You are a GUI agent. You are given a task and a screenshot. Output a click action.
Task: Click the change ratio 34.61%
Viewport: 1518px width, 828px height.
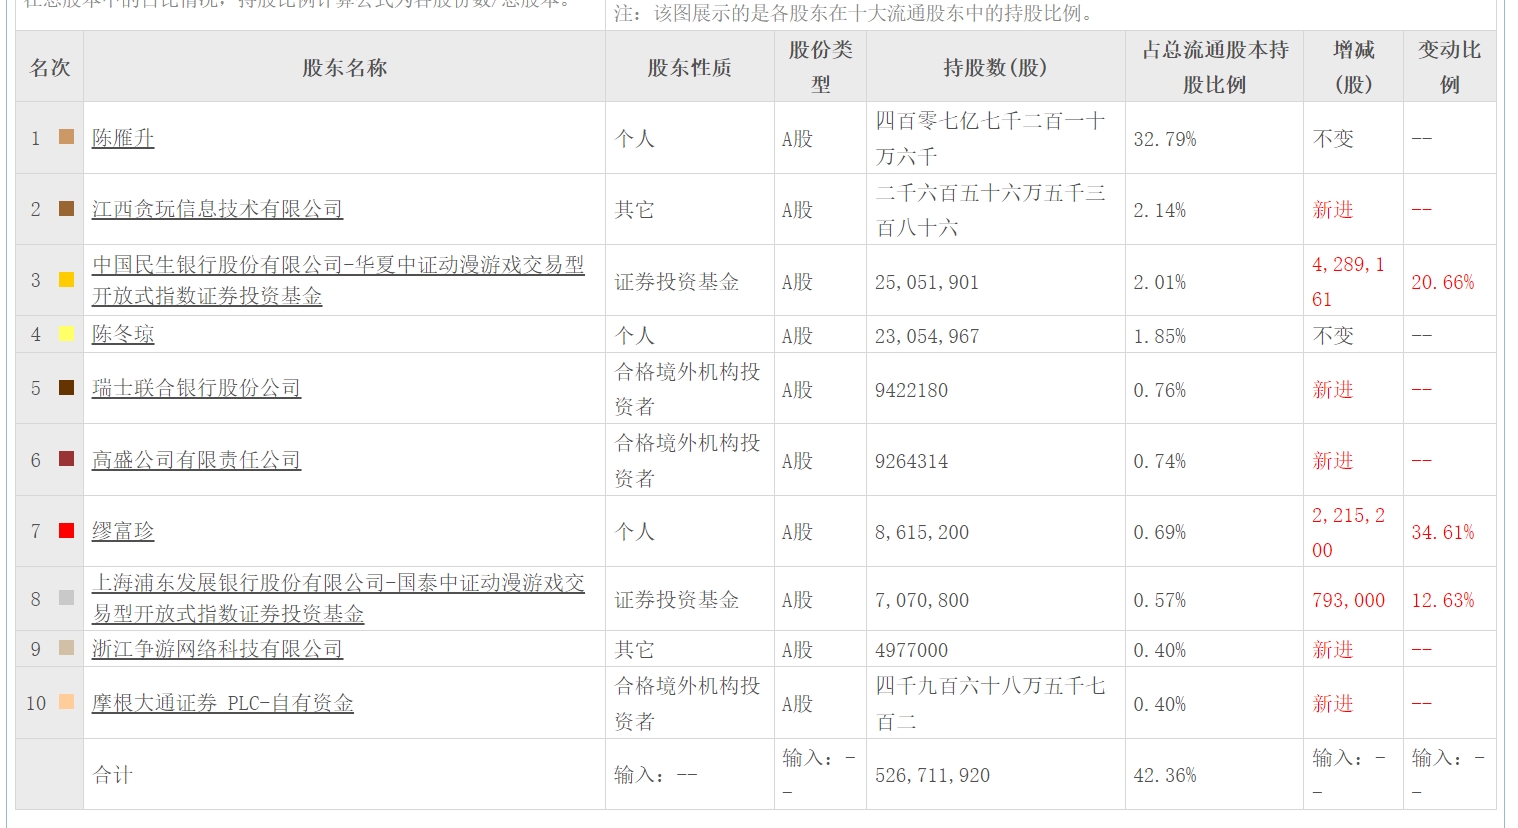pos(1443,532)
